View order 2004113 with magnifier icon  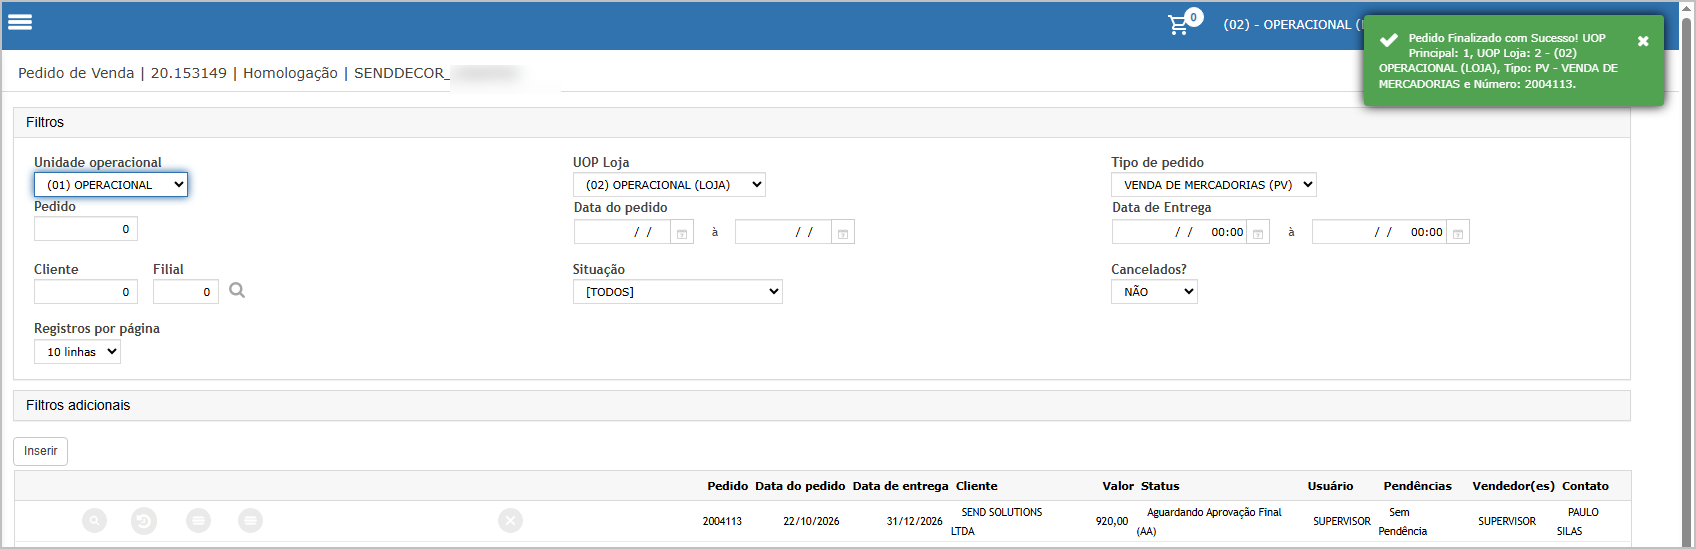click(x=94, y=521)
